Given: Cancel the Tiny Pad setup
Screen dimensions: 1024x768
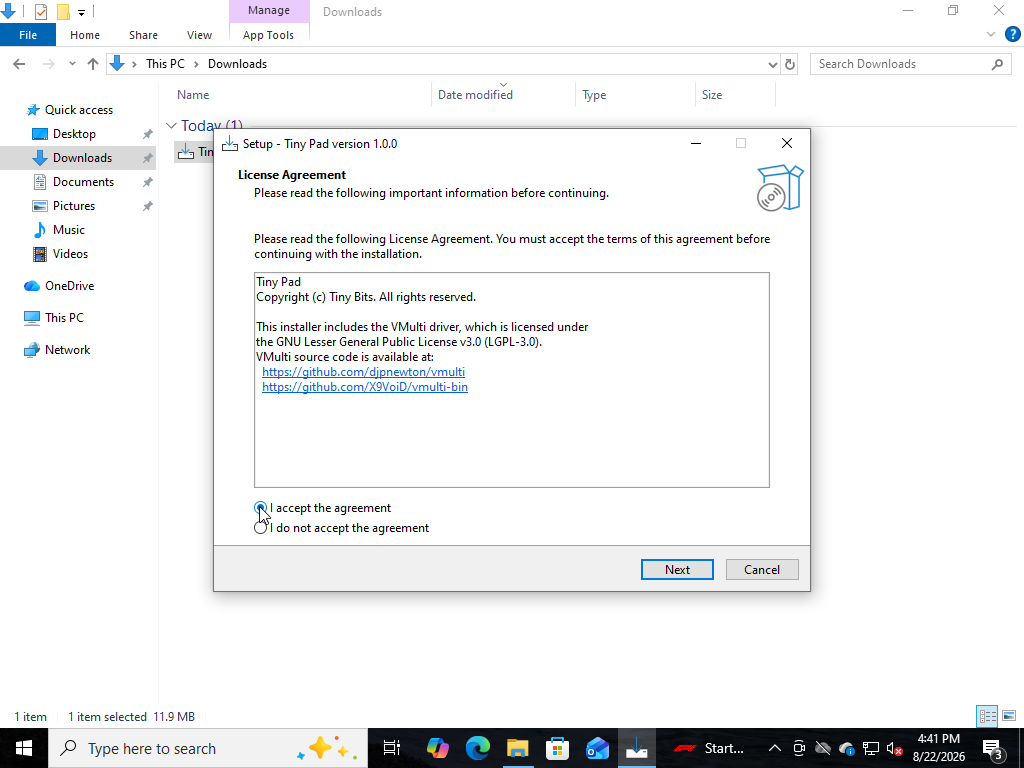Looking at the screenshot, I should pos(761,569).
